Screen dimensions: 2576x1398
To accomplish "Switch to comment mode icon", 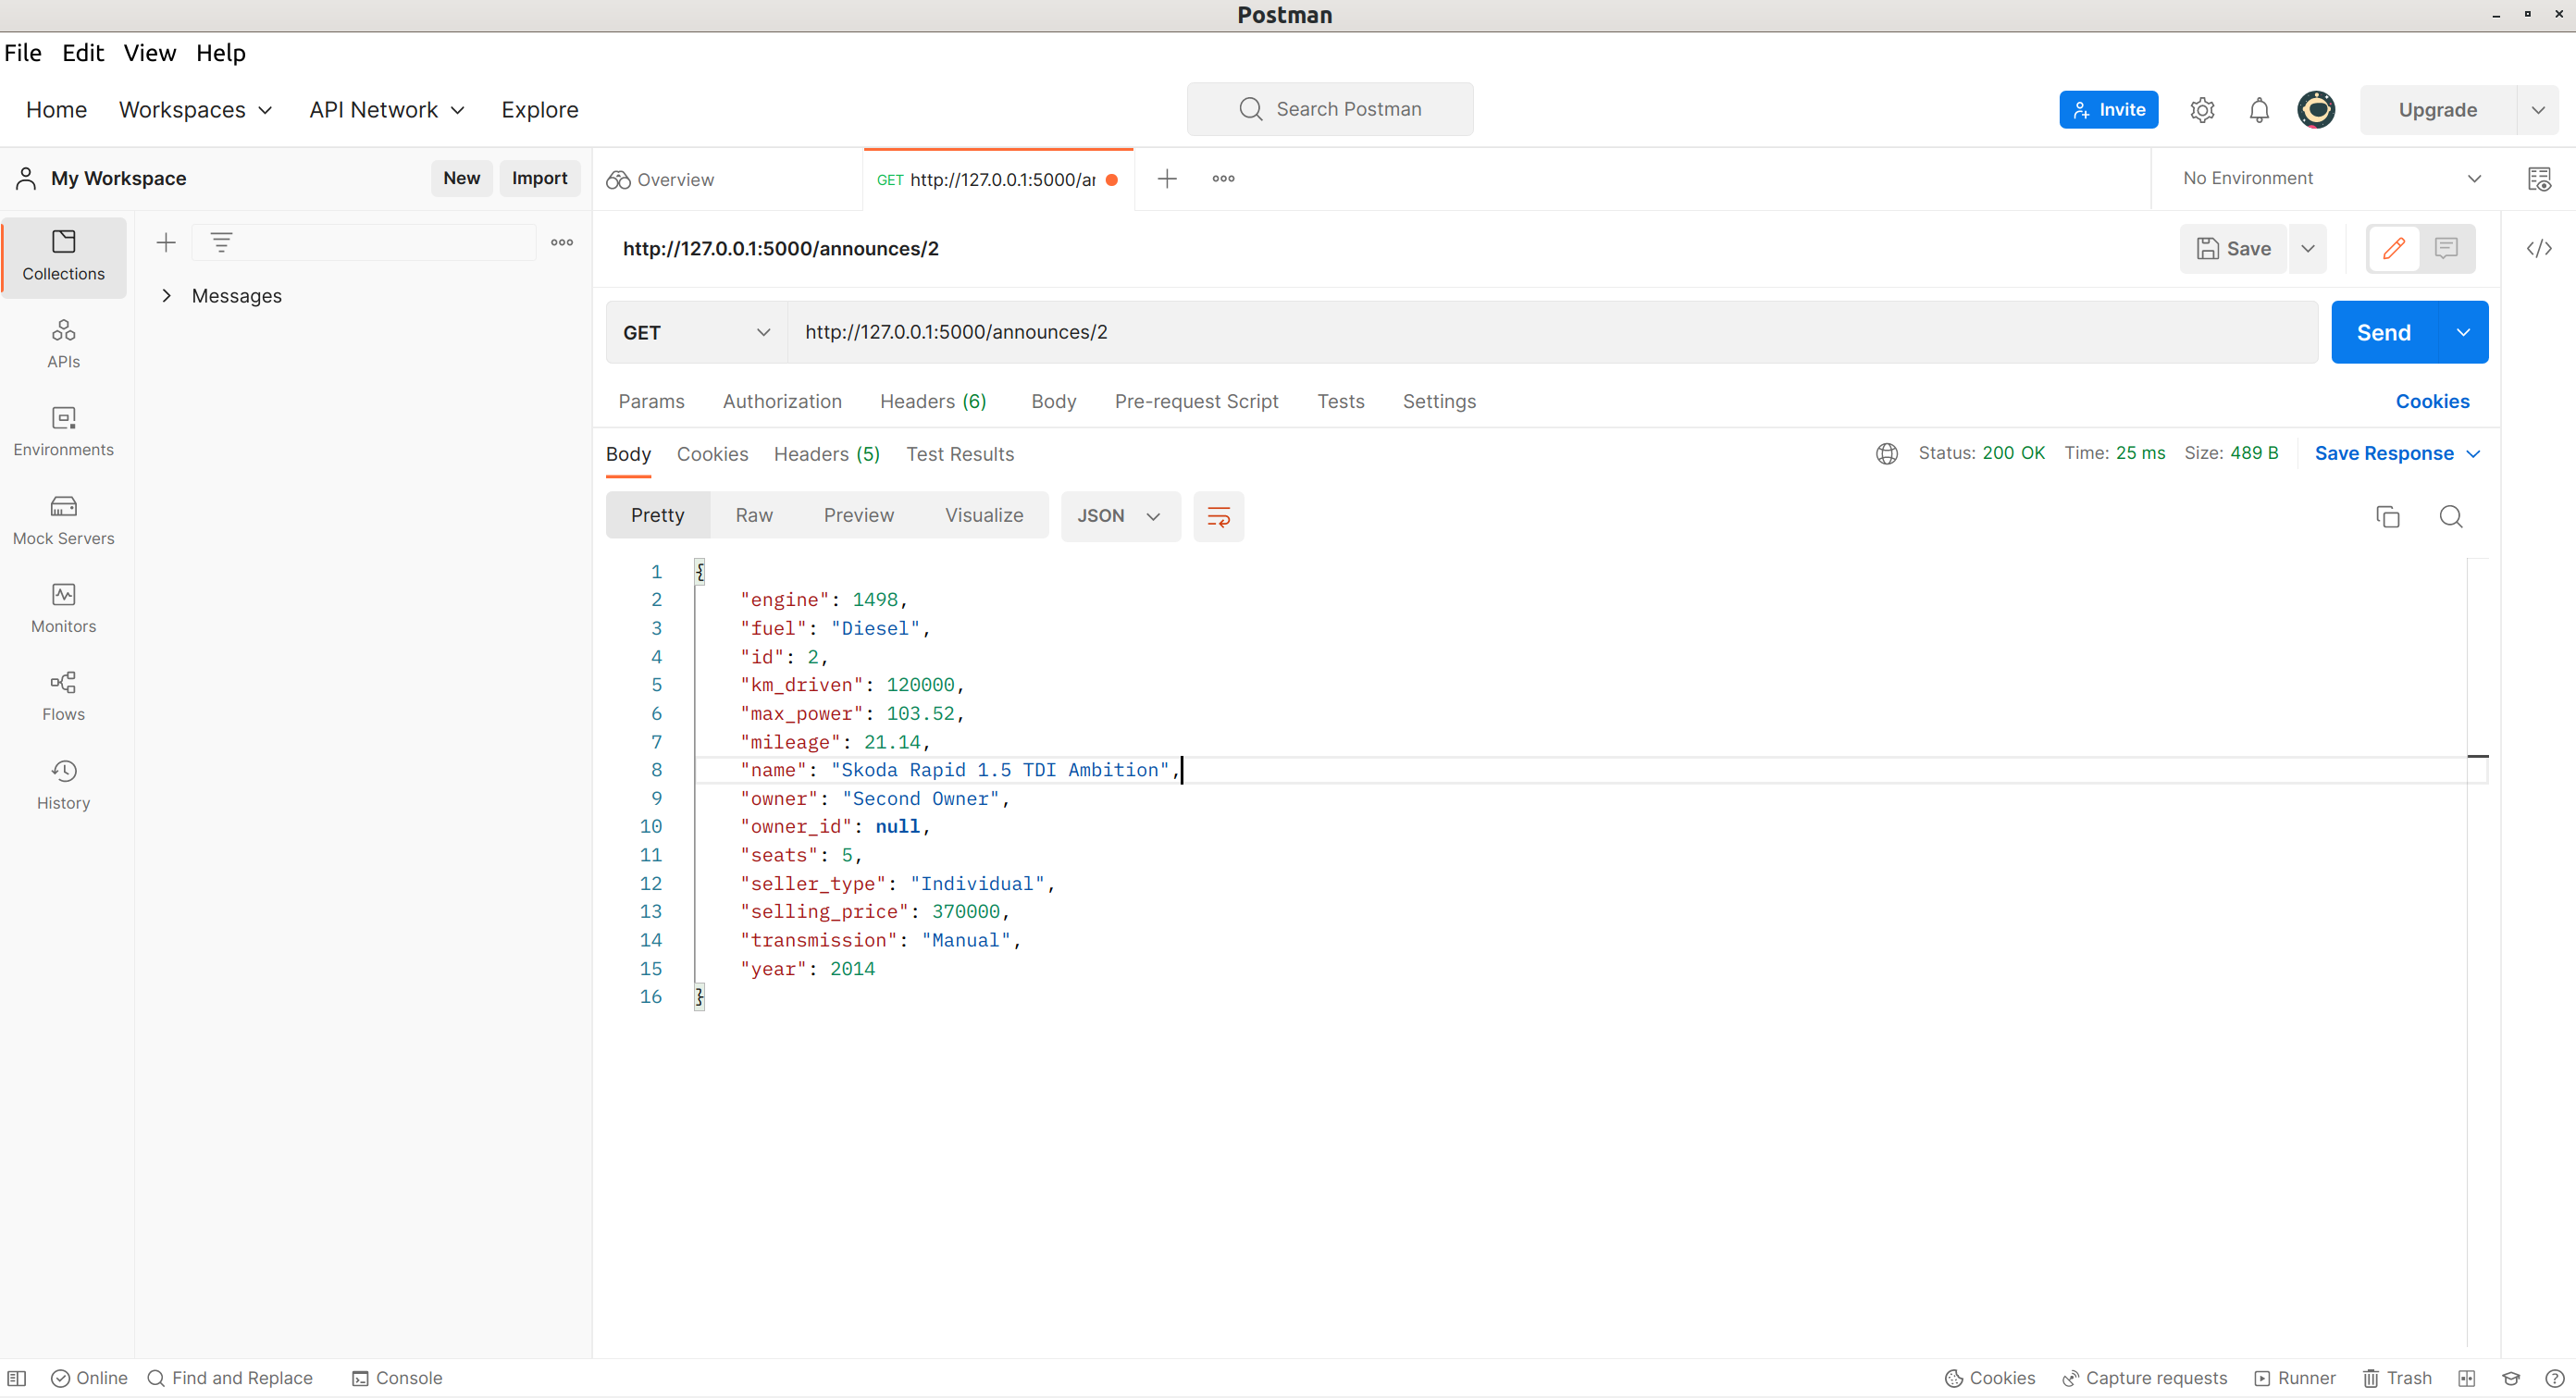I will (x=2446, y=248).
